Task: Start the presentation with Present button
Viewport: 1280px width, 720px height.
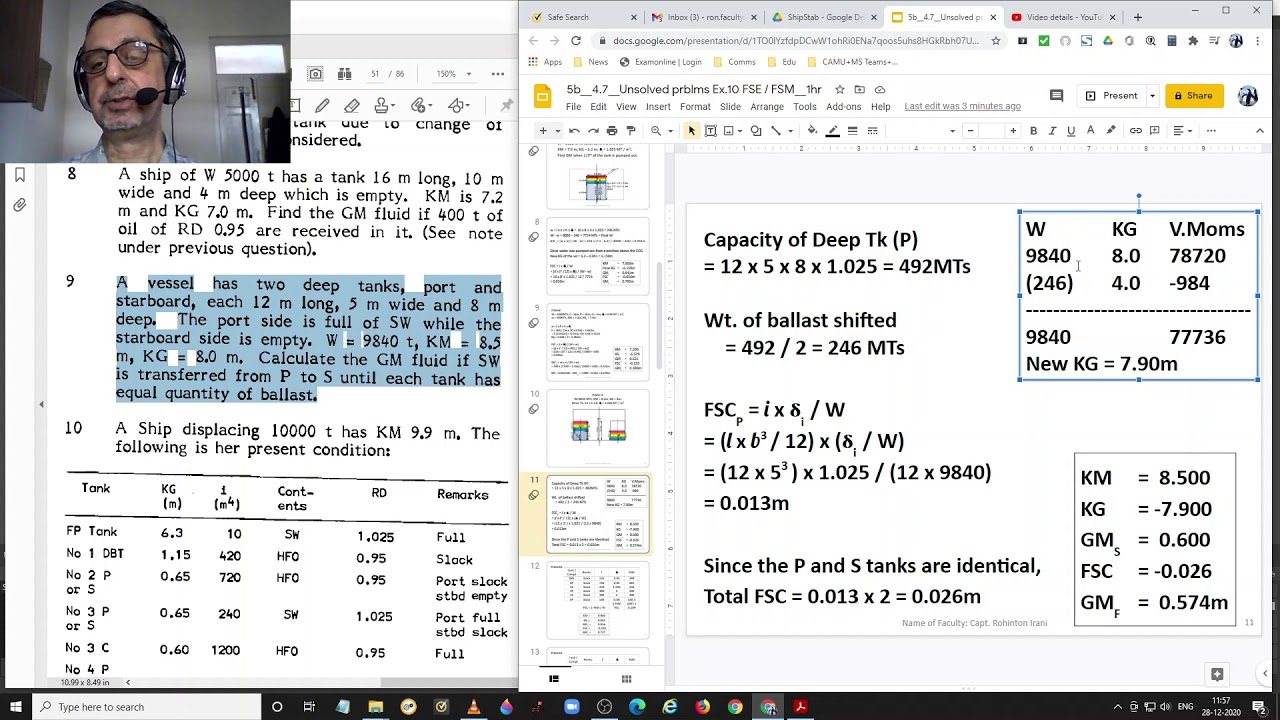Action: [1112, 96]
